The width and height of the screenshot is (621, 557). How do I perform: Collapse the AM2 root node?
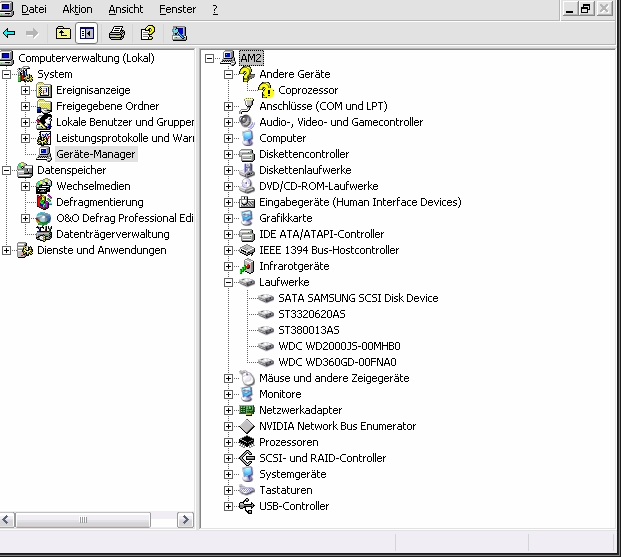[x=210, y=59]
